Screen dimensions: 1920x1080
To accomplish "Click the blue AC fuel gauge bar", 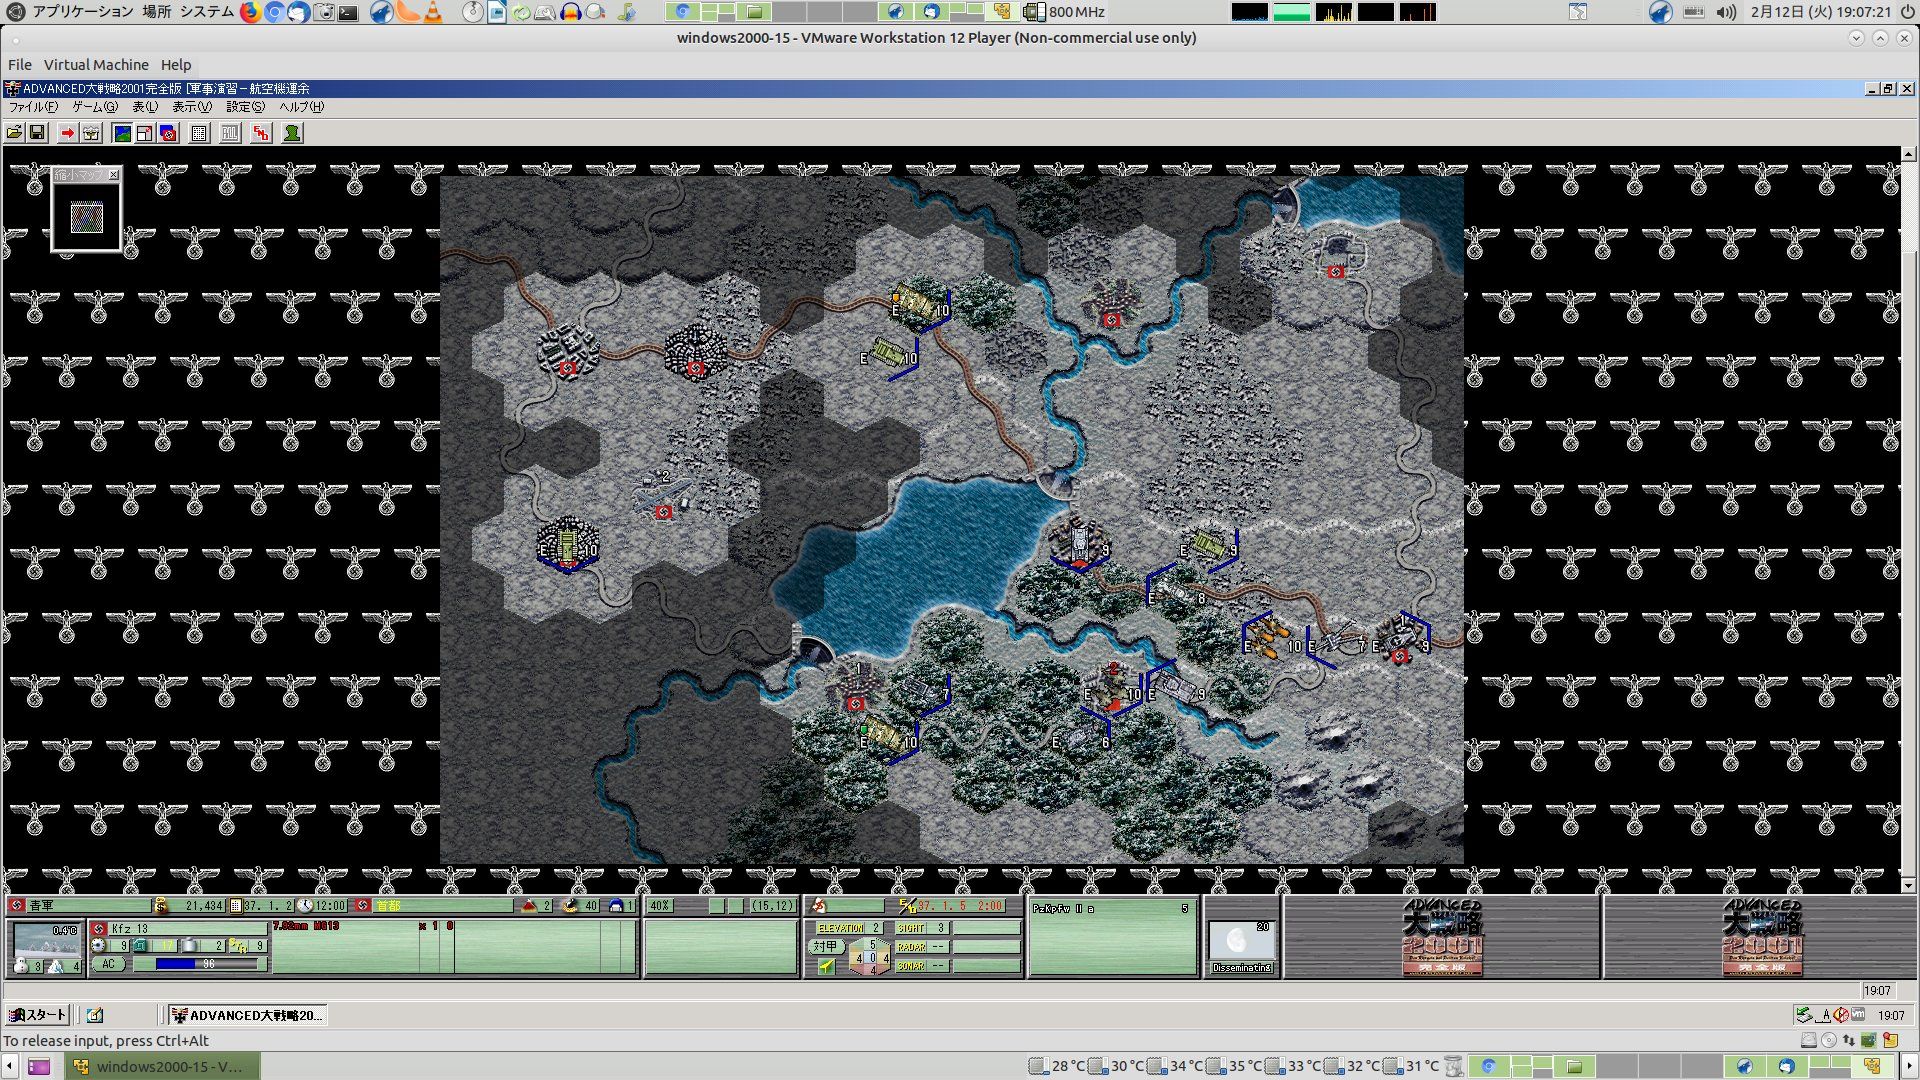I will 198,964.
